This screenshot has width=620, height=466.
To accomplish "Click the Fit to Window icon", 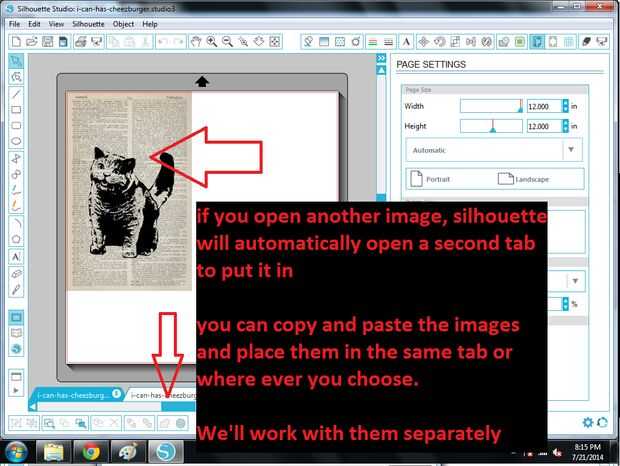I will pos(275,42).
